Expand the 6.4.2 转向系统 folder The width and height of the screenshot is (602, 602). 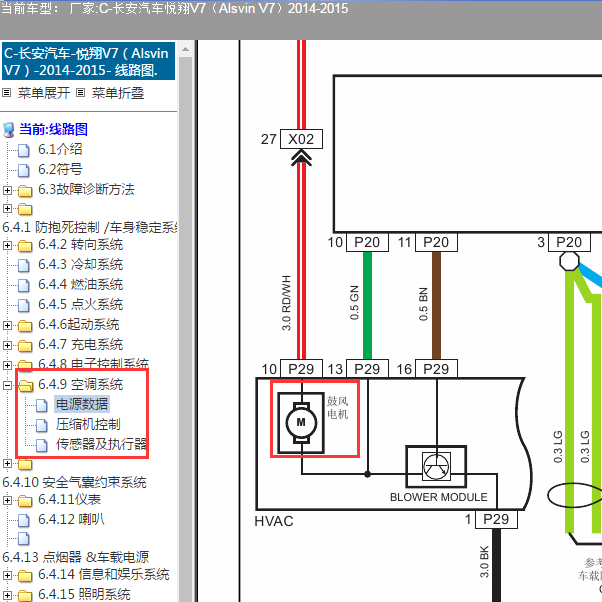[7, 245]
